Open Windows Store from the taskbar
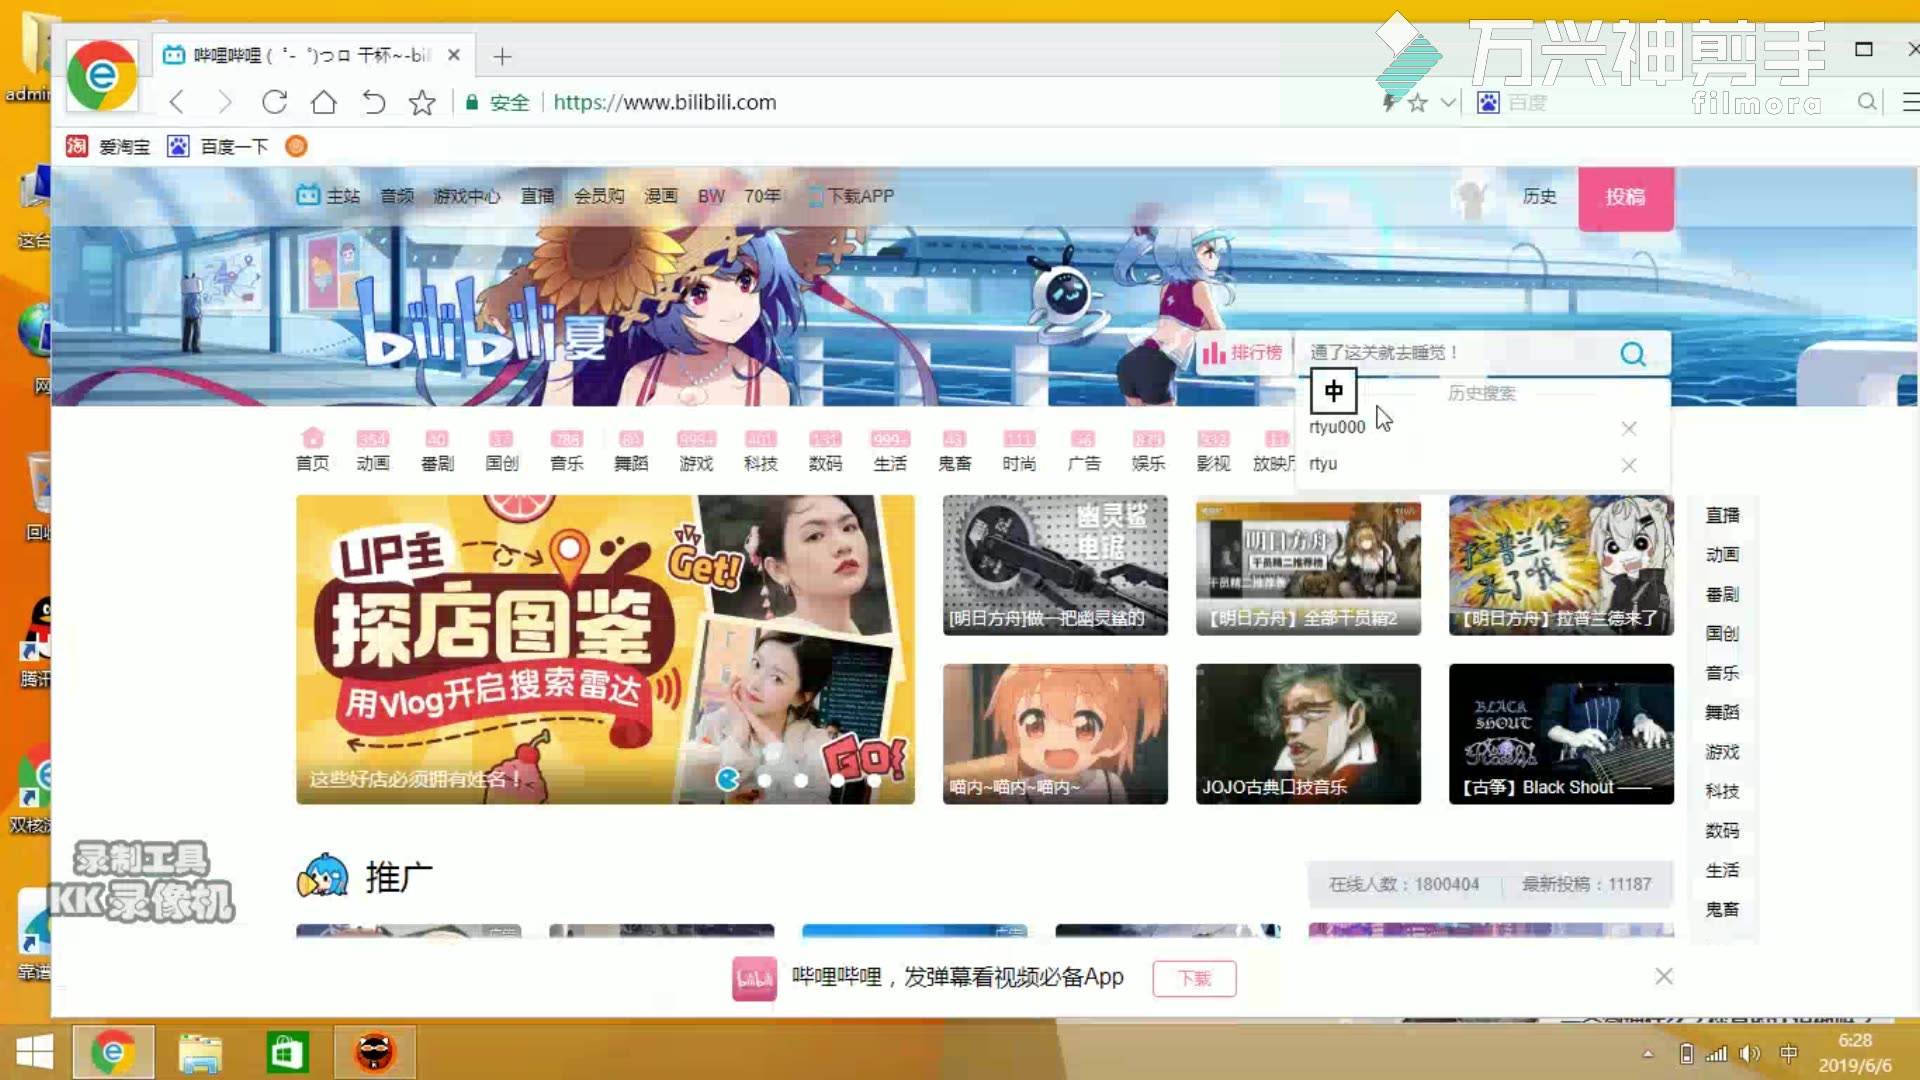The width and height of the screenshot is (1920, 1080). click(287, 1053)
